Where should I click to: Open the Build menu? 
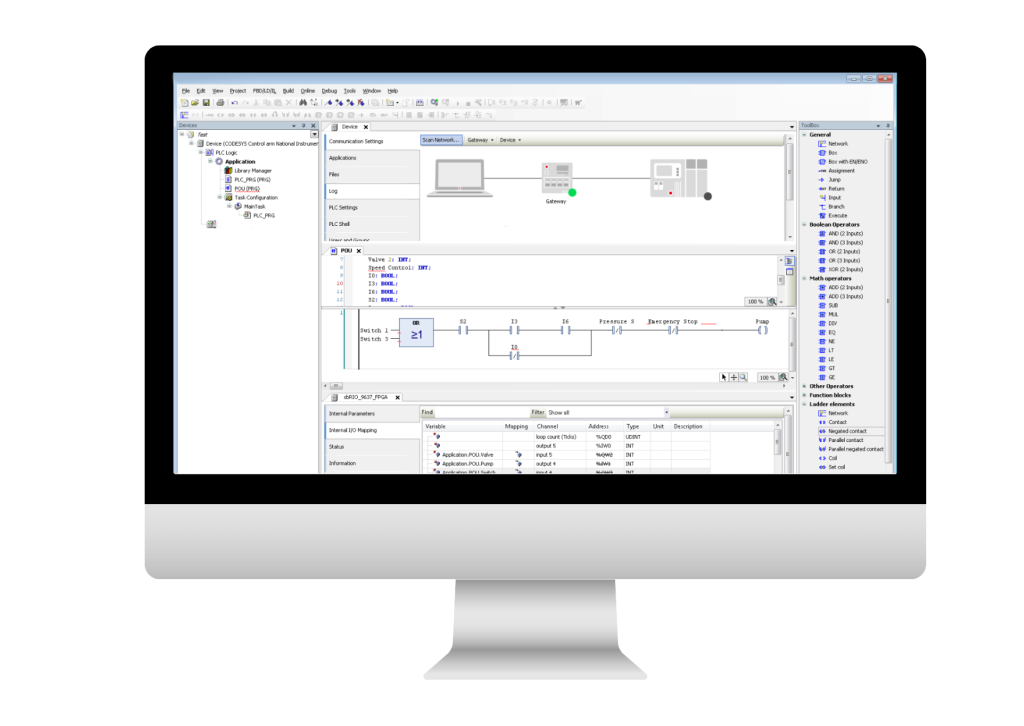(x=288, y=91)
